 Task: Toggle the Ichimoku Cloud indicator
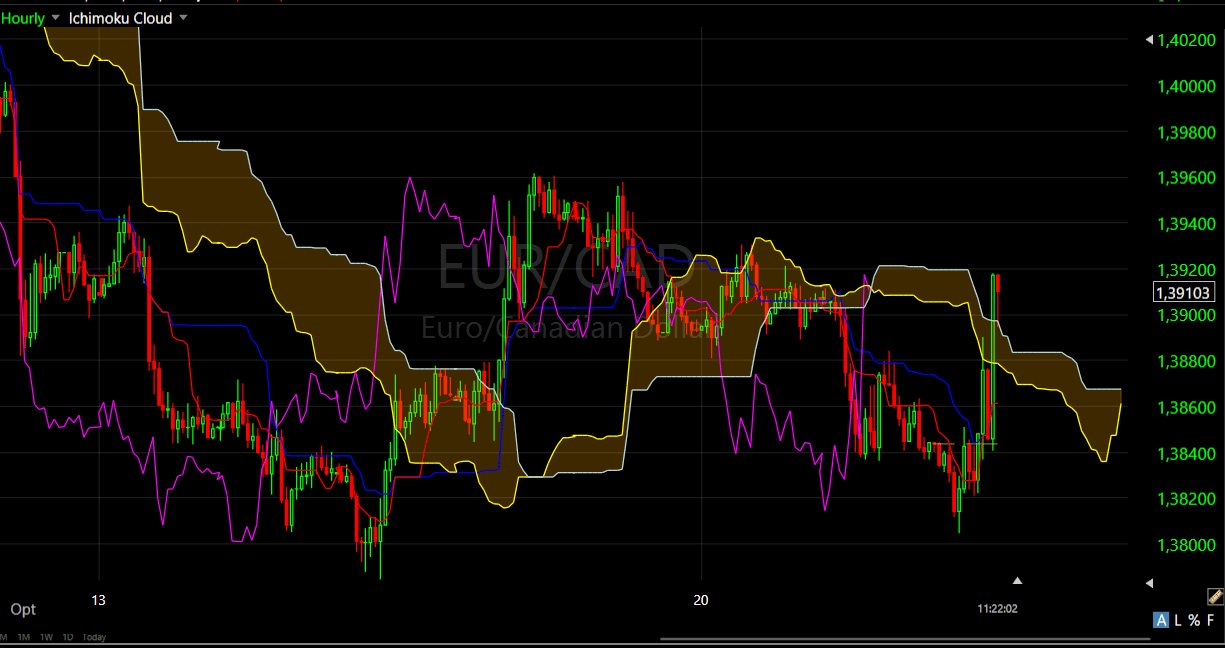120,17
